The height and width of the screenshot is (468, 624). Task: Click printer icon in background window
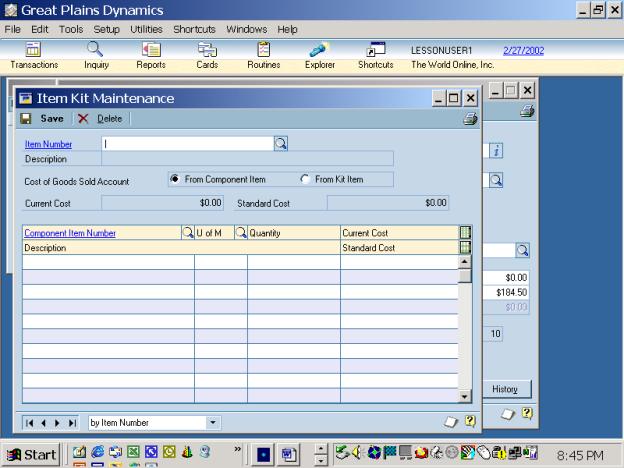point(527,111)
